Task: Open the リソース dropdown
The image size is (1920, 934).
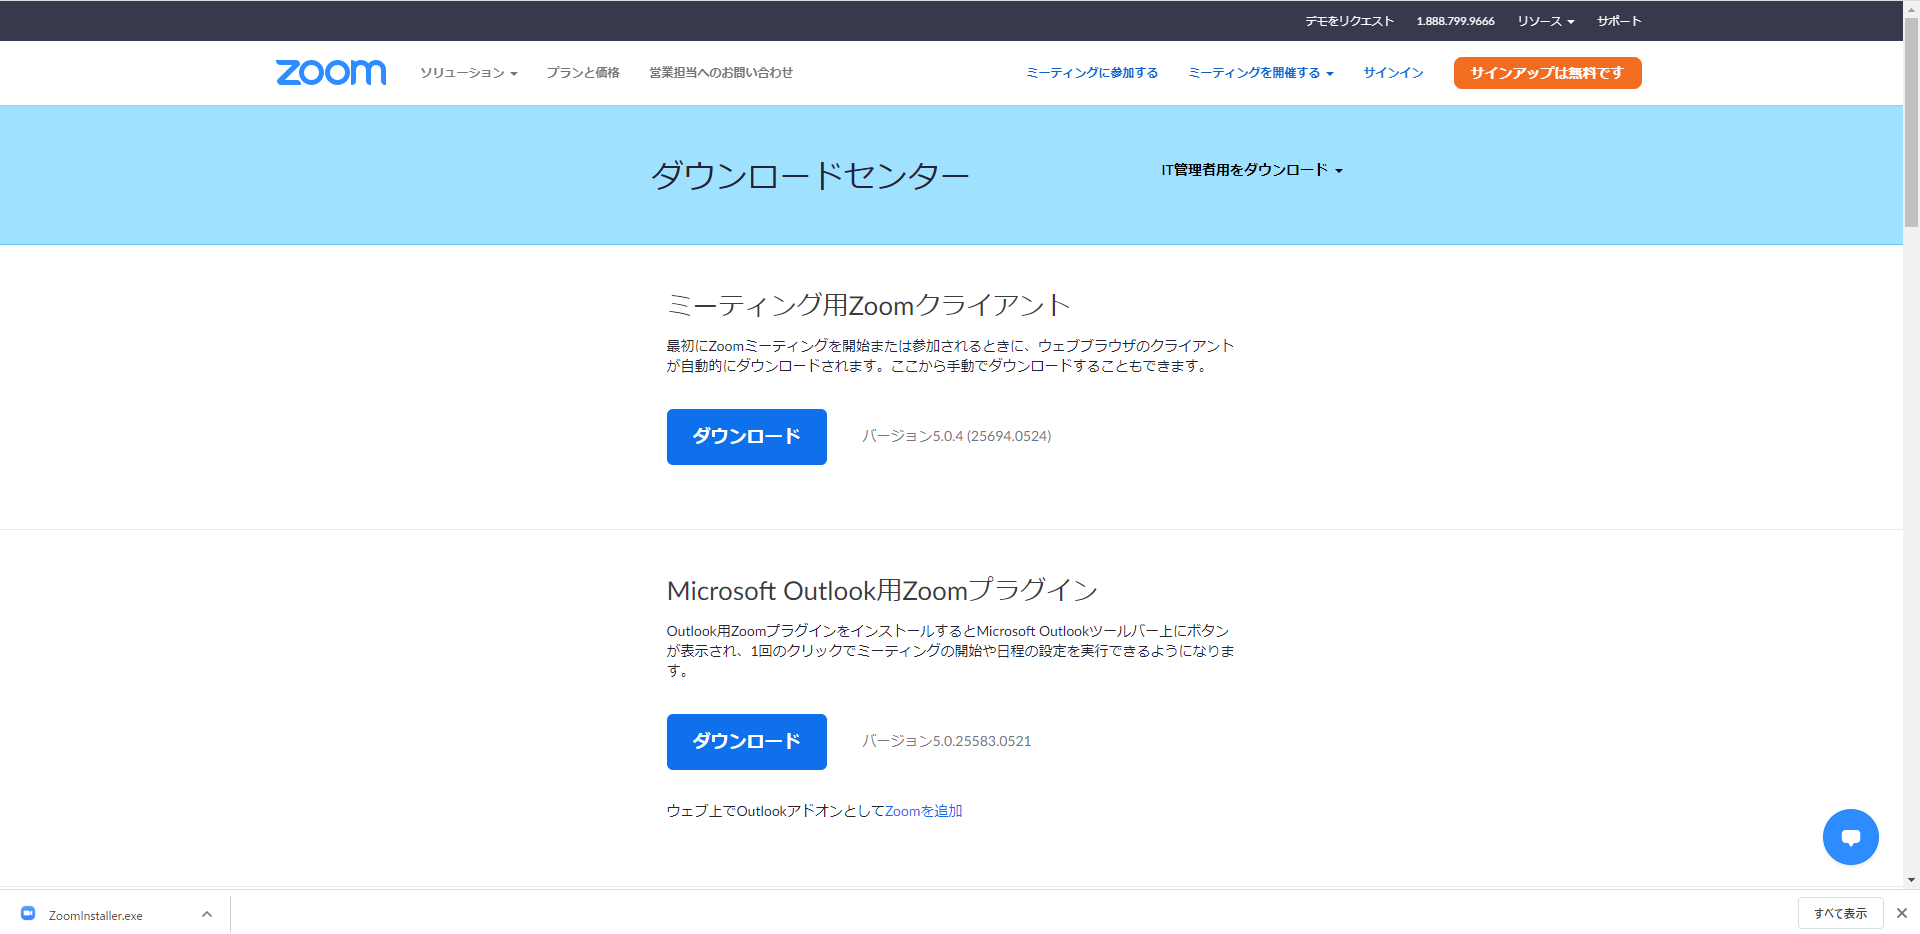Action: coord(1545,21)
